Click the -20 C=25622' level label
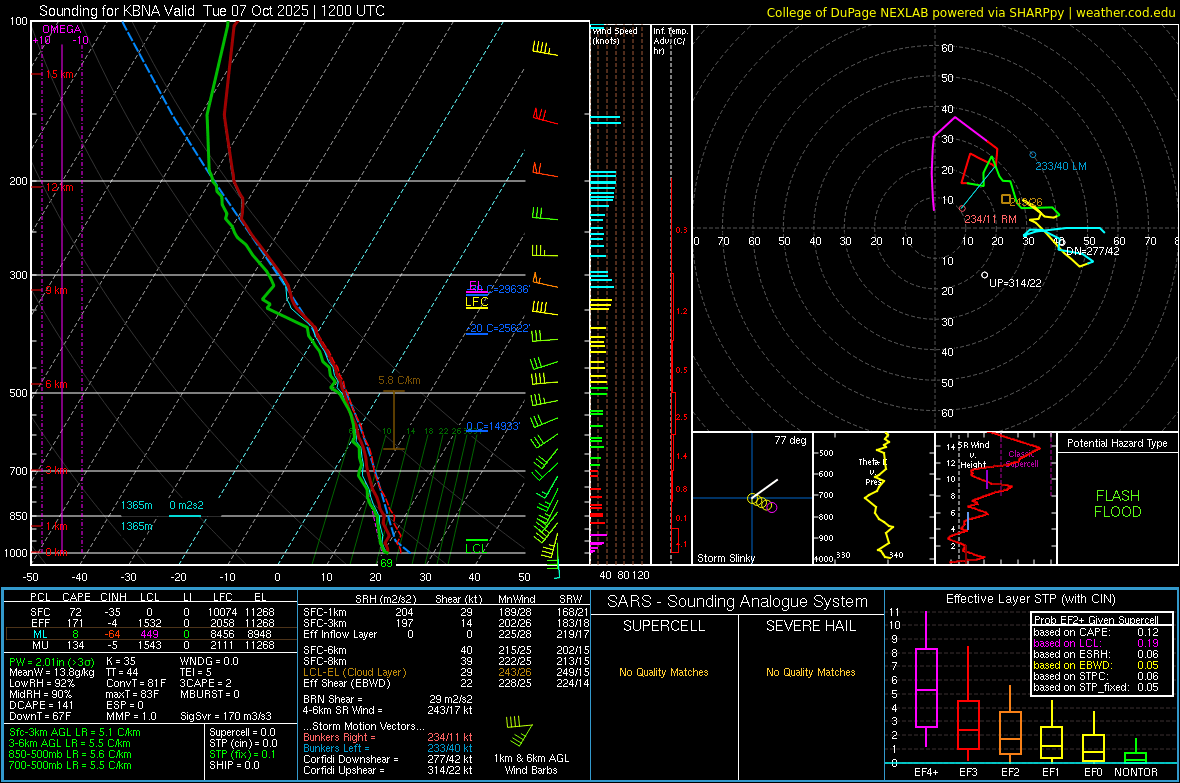 498,328
